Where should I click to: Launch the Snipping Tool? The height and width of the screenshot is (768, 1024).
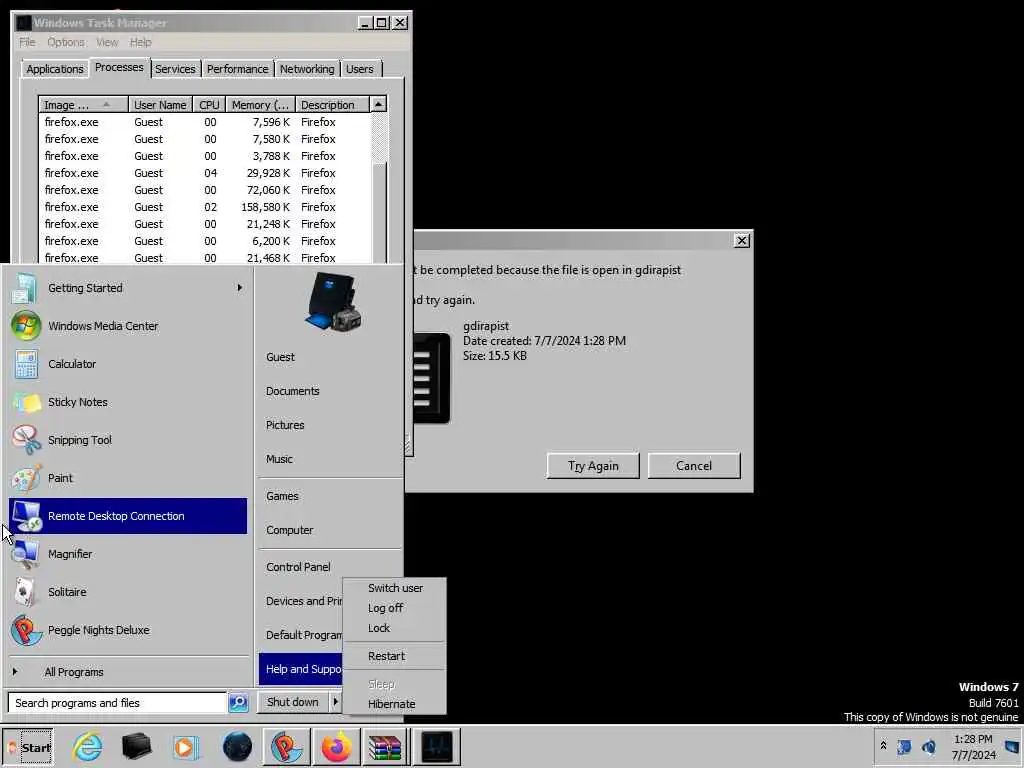128,440
